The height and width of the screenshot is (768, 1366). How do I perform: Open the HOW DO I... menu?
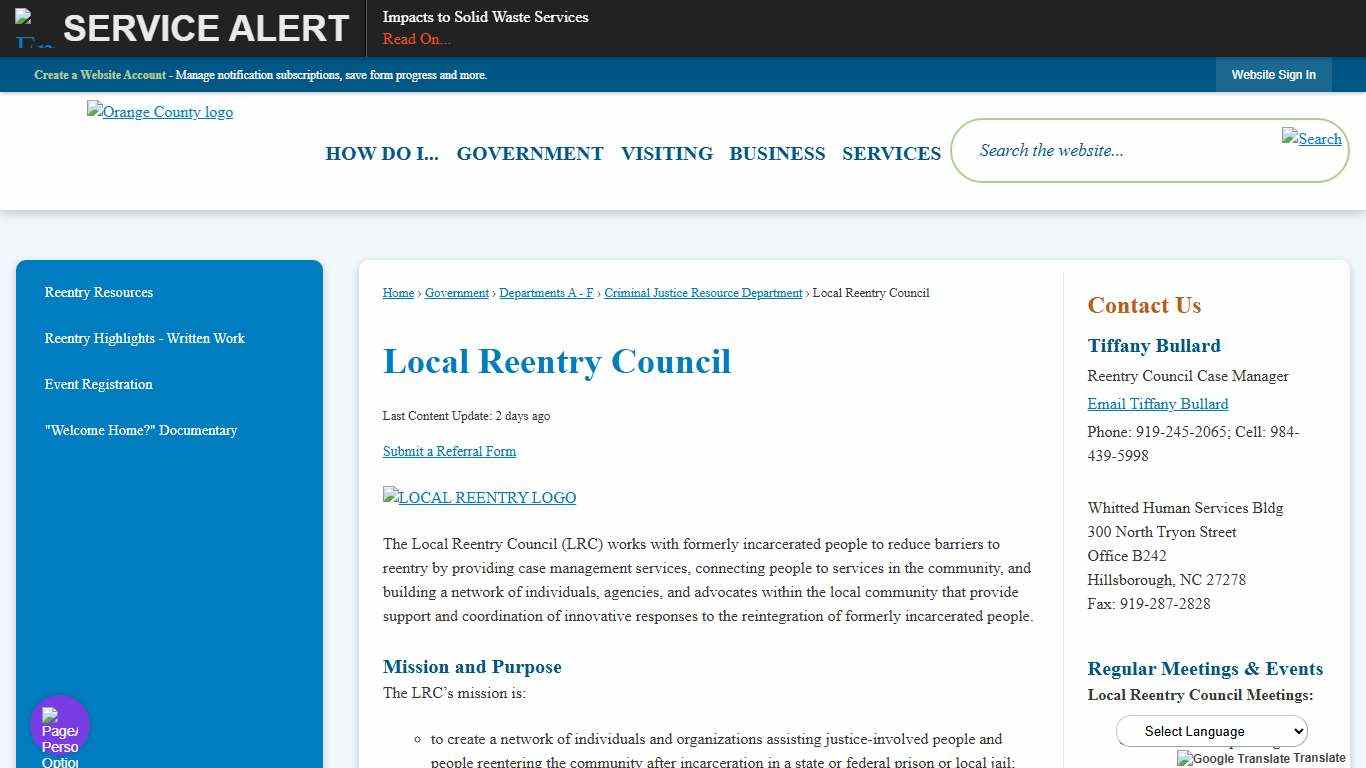click(382, 153)
